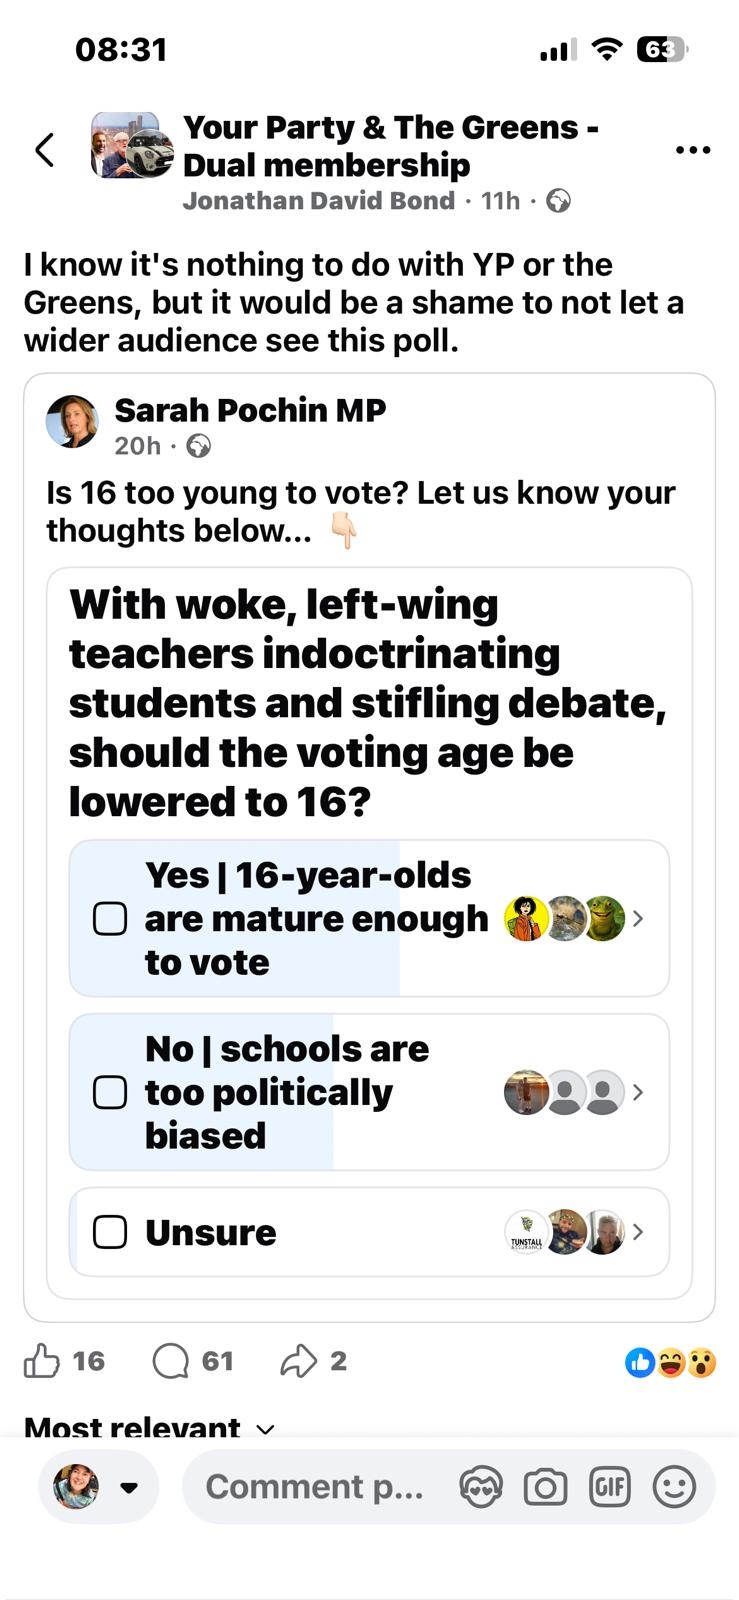Screen dimensions: 739x1600
Task: Open the Sarah Pochin MP profile link
Action: click(x=250, y=410)
